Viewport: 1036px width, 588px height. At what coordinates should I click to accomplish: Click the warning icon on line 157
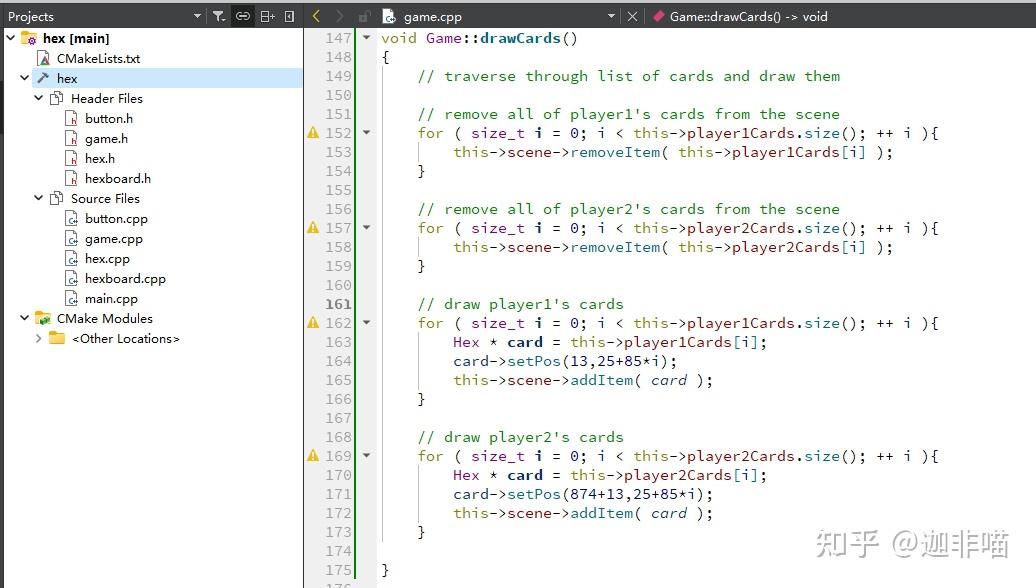[x=313, y=228]
